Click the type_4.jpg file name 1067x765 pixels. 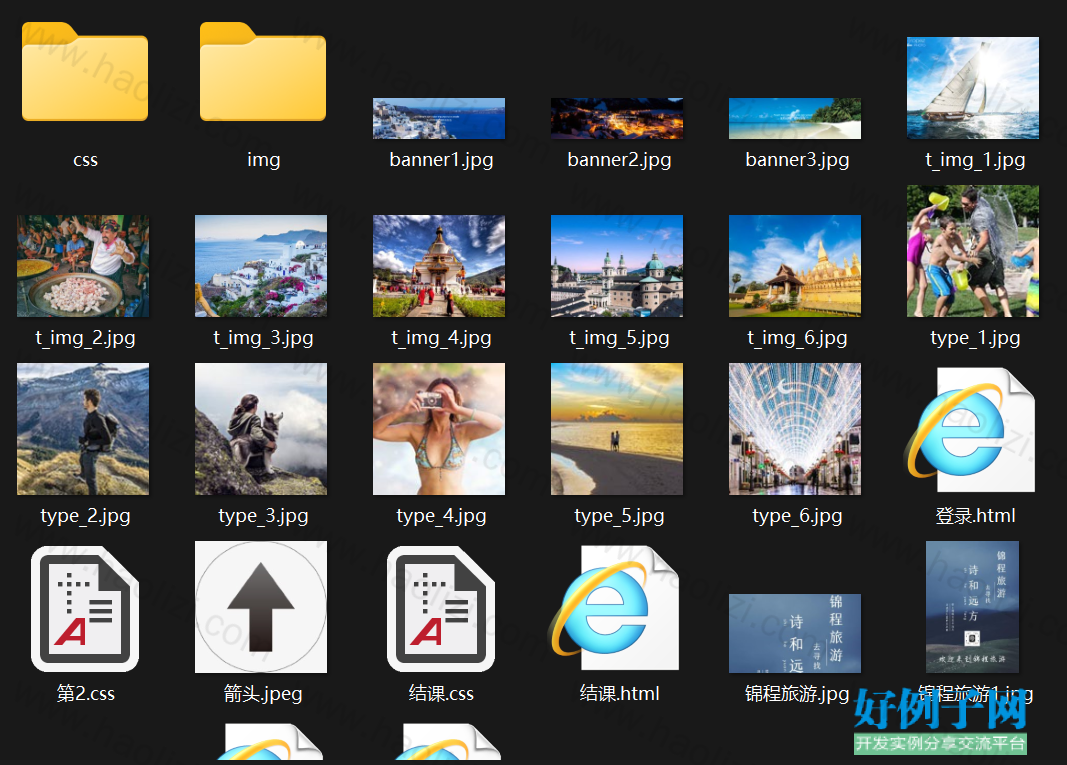click(x=441, y=517)
